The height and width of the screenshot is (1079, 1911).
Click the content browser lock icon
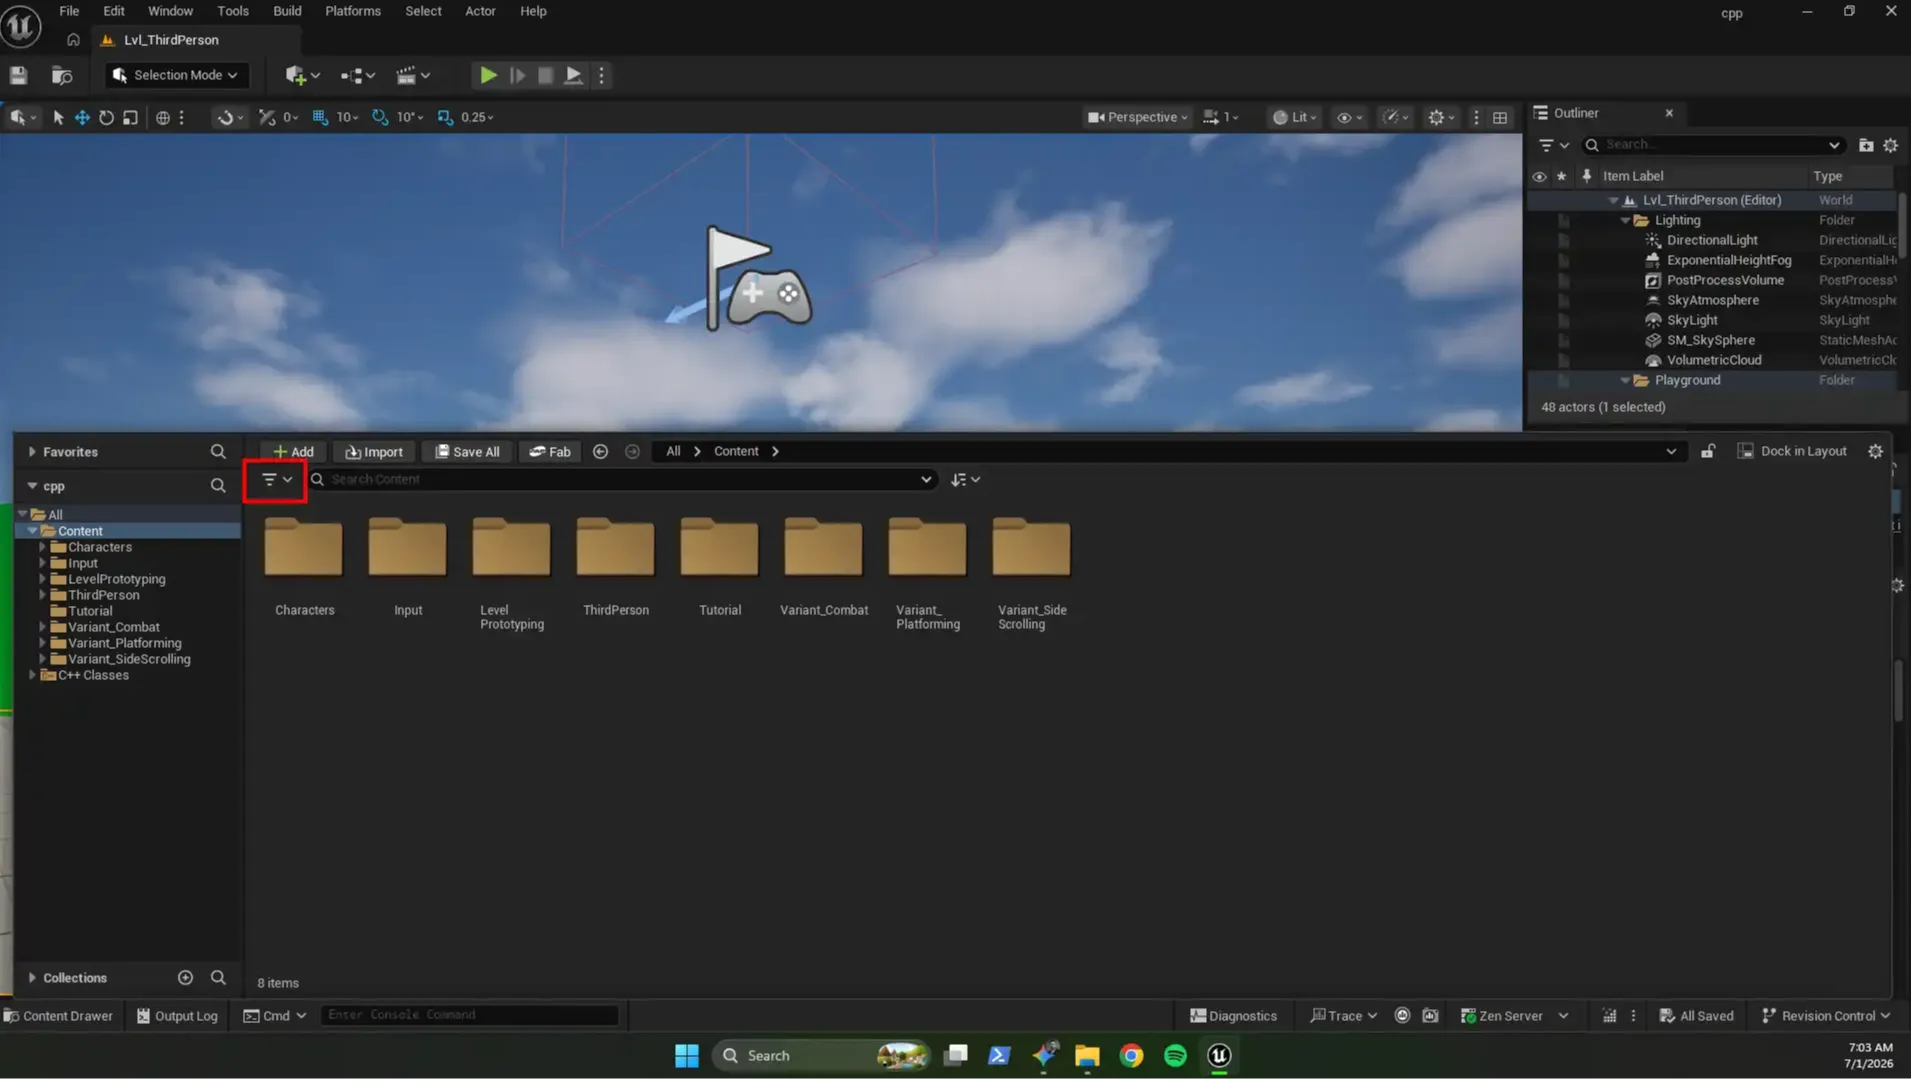(x=1708, y=451)
